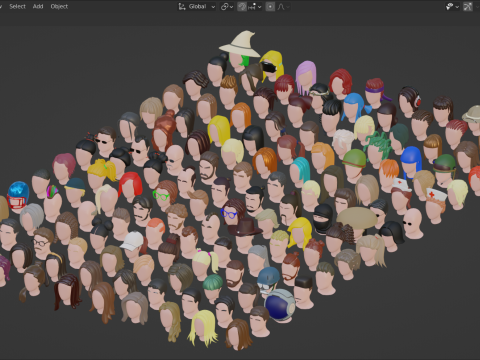Open the Object menu
Viewport: 480px width, 360px height.
(x=59, y=6)
